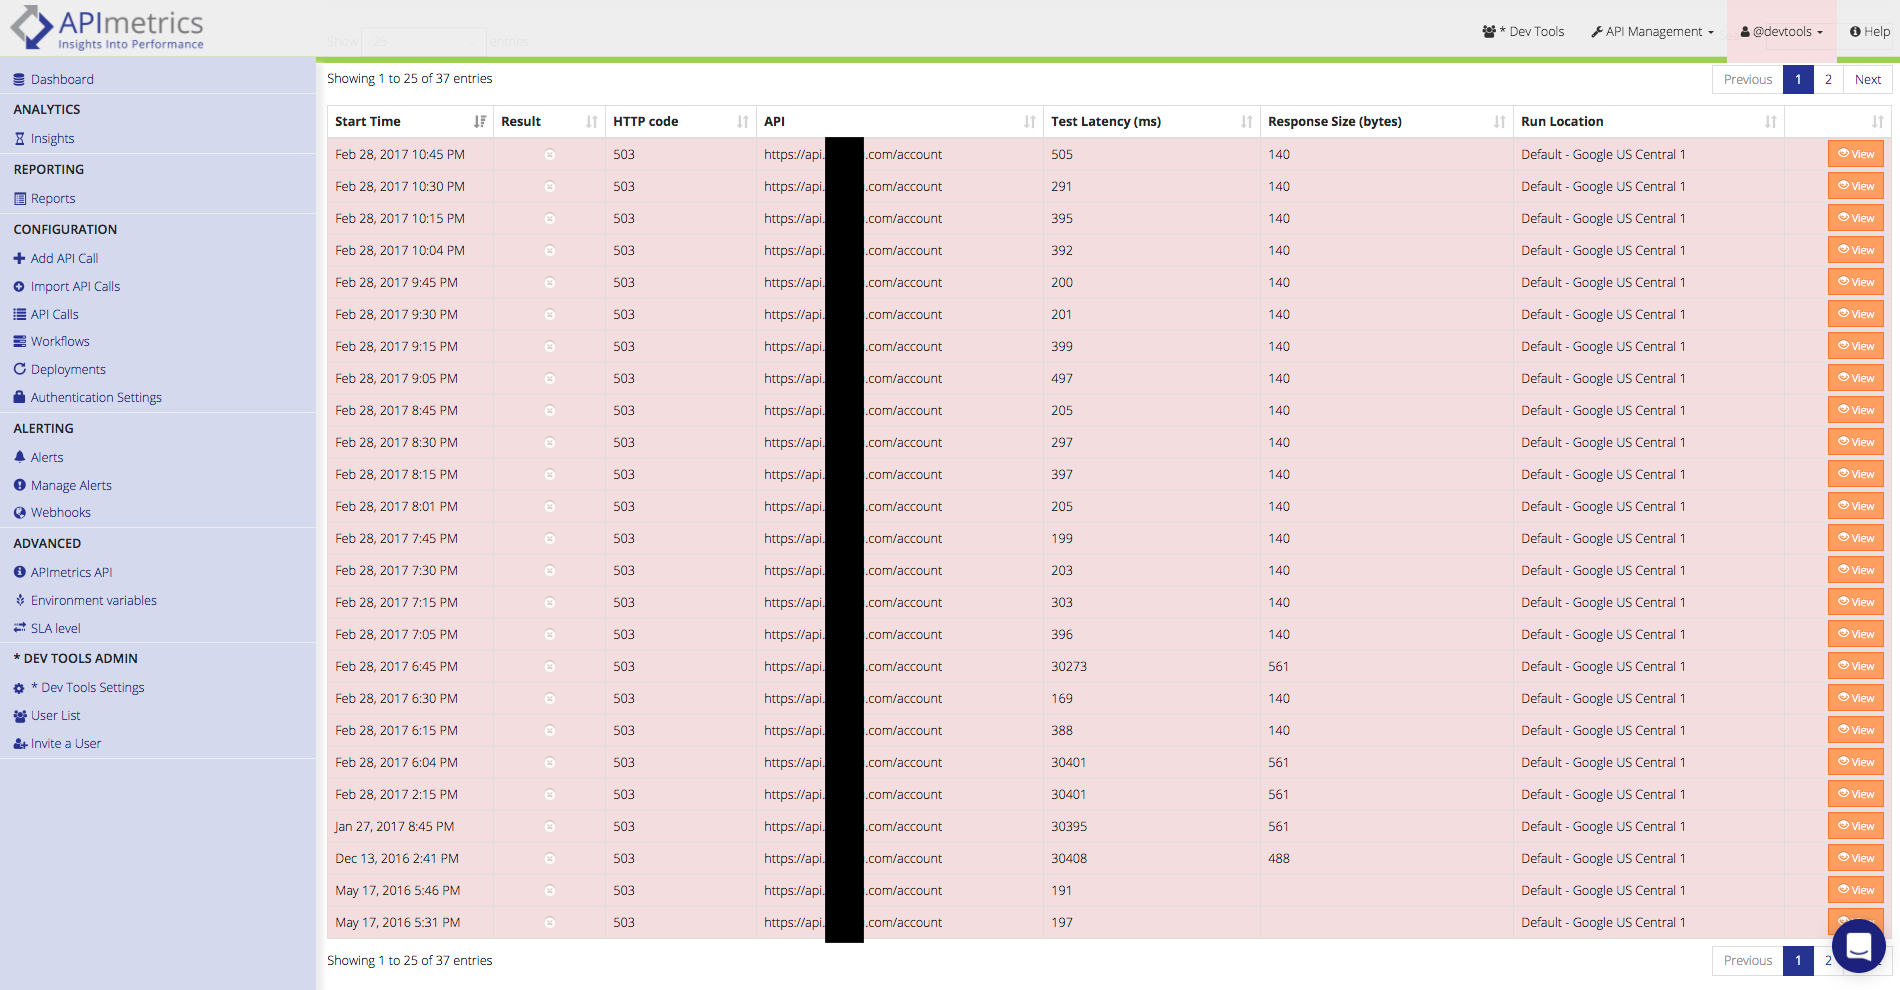Click the APImetrics API info icon
This screenshot has width=1900, height=990.
19,572
